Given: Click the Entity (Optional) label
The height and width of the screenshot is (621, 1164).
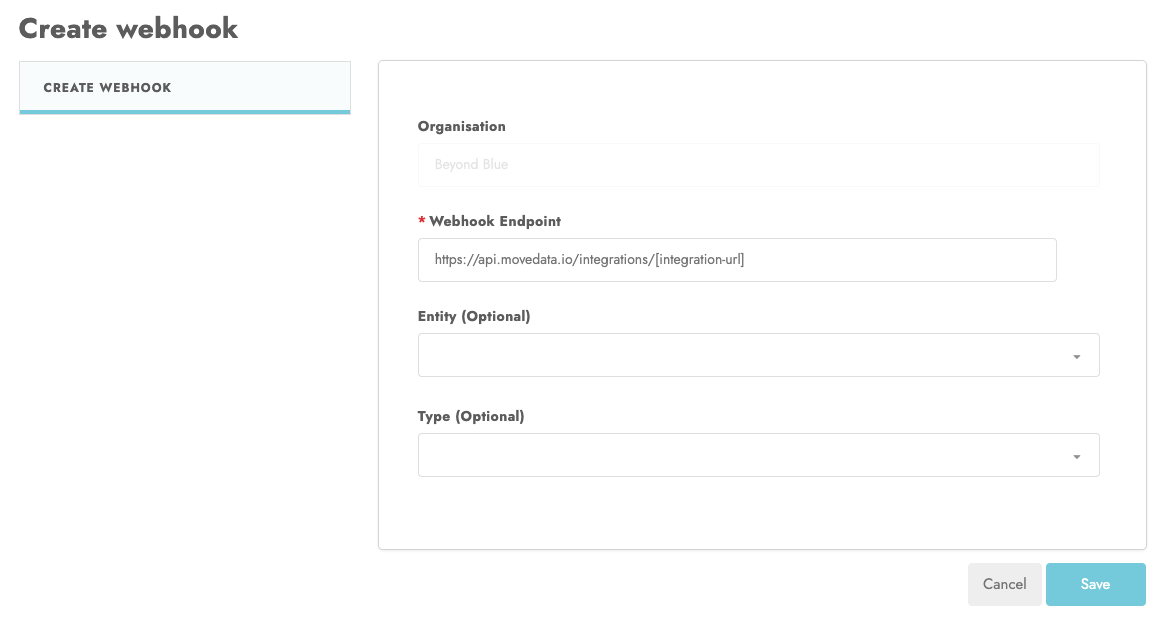Looking at the screenshot, I should click(x=473, y=316).
